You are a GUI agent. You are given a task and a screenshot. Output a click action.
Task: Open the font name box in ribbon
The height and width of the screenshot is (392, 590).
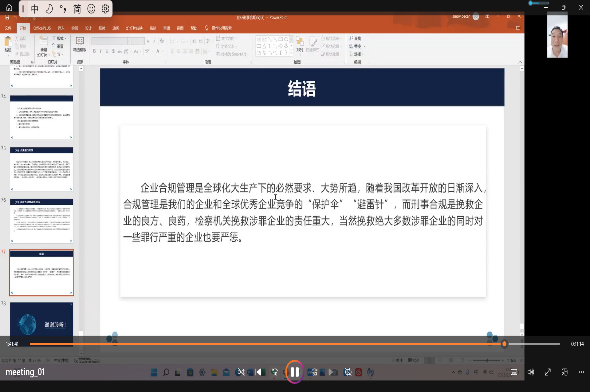pyautogui.click(x=109, y=41)
